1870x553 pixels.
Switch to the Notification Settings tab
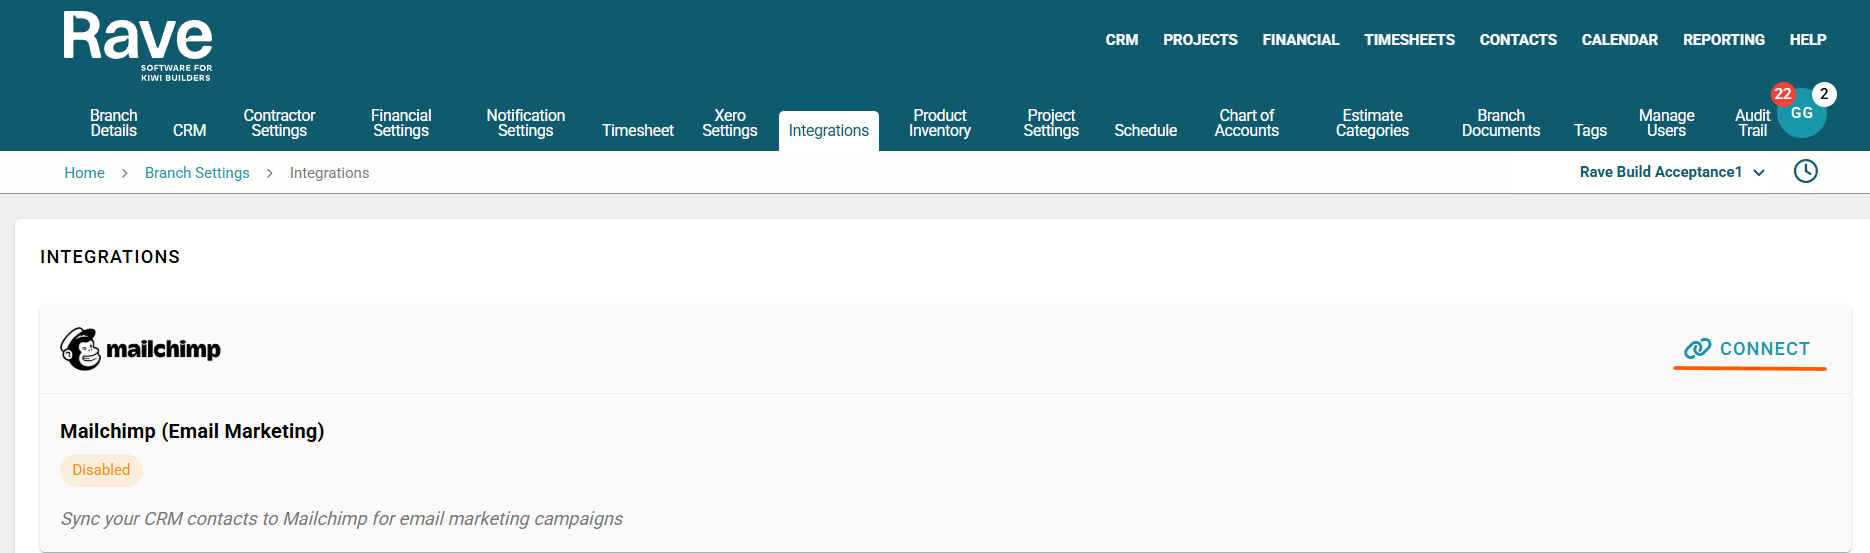pos(526,123)
